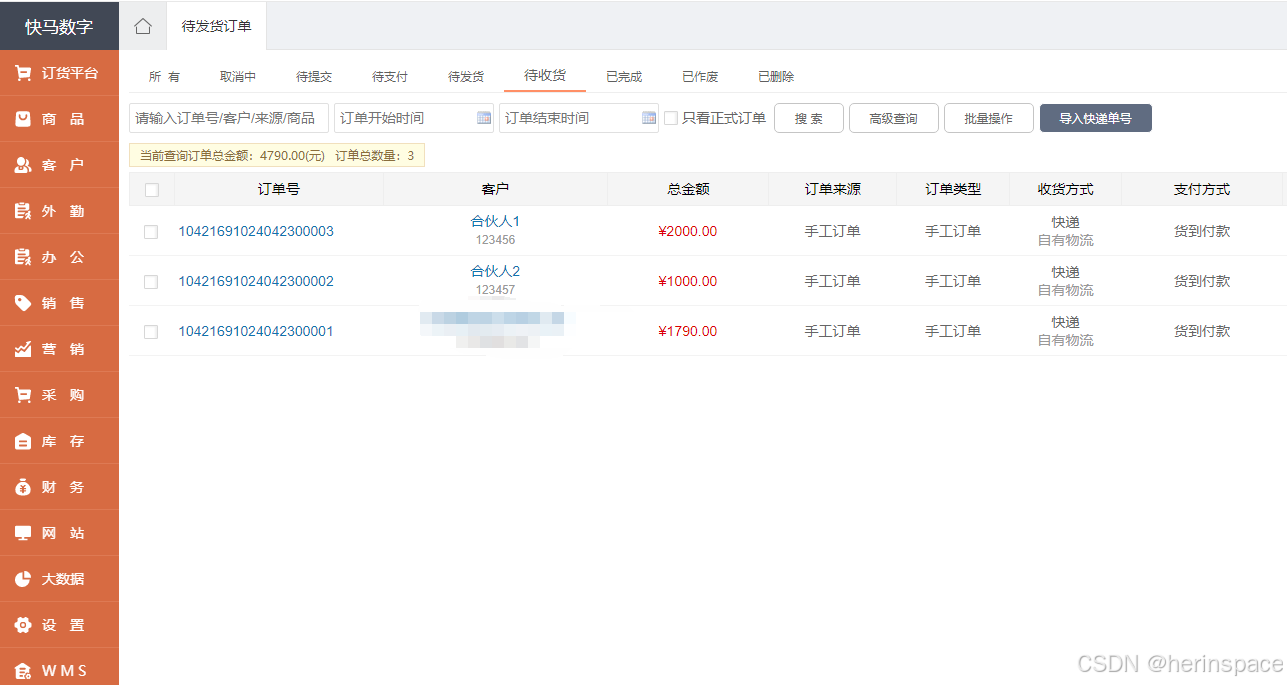Click the 订单类型 column header
Screen dimensions: 1287x685
[953, 189]
